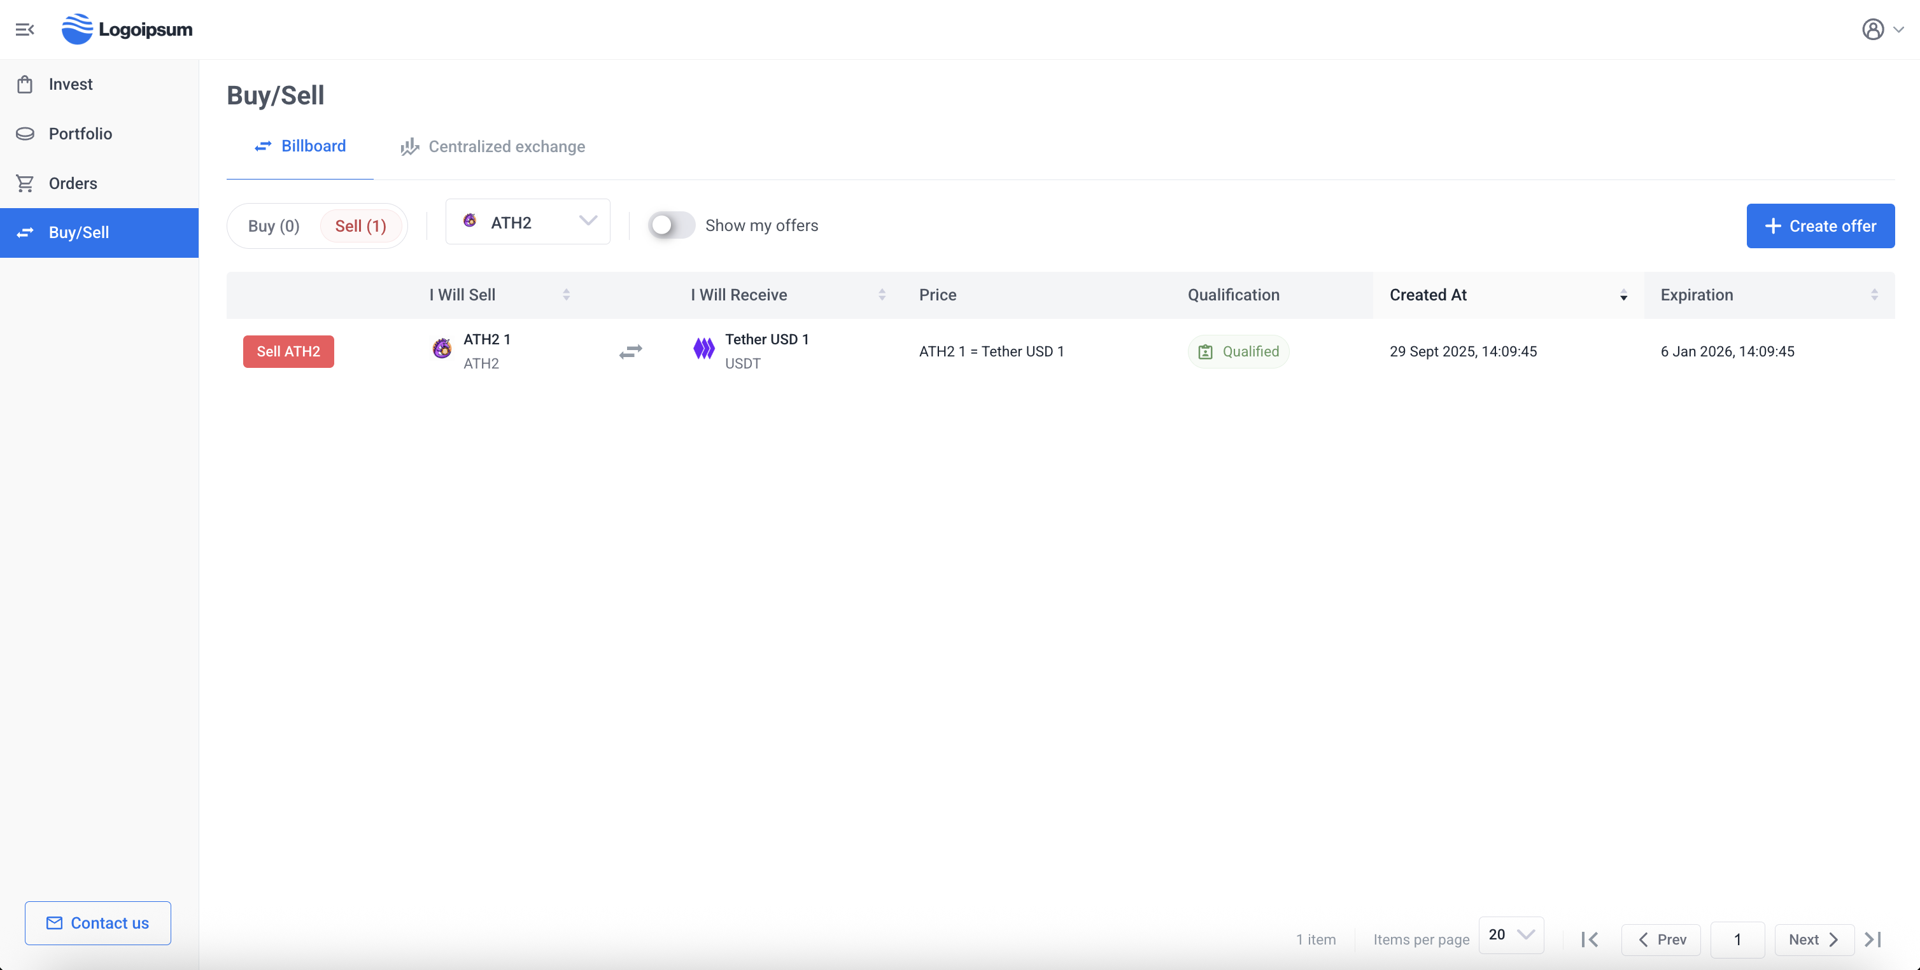
Task: Click the Buy/Sell page heading
Action: [276, 96]
